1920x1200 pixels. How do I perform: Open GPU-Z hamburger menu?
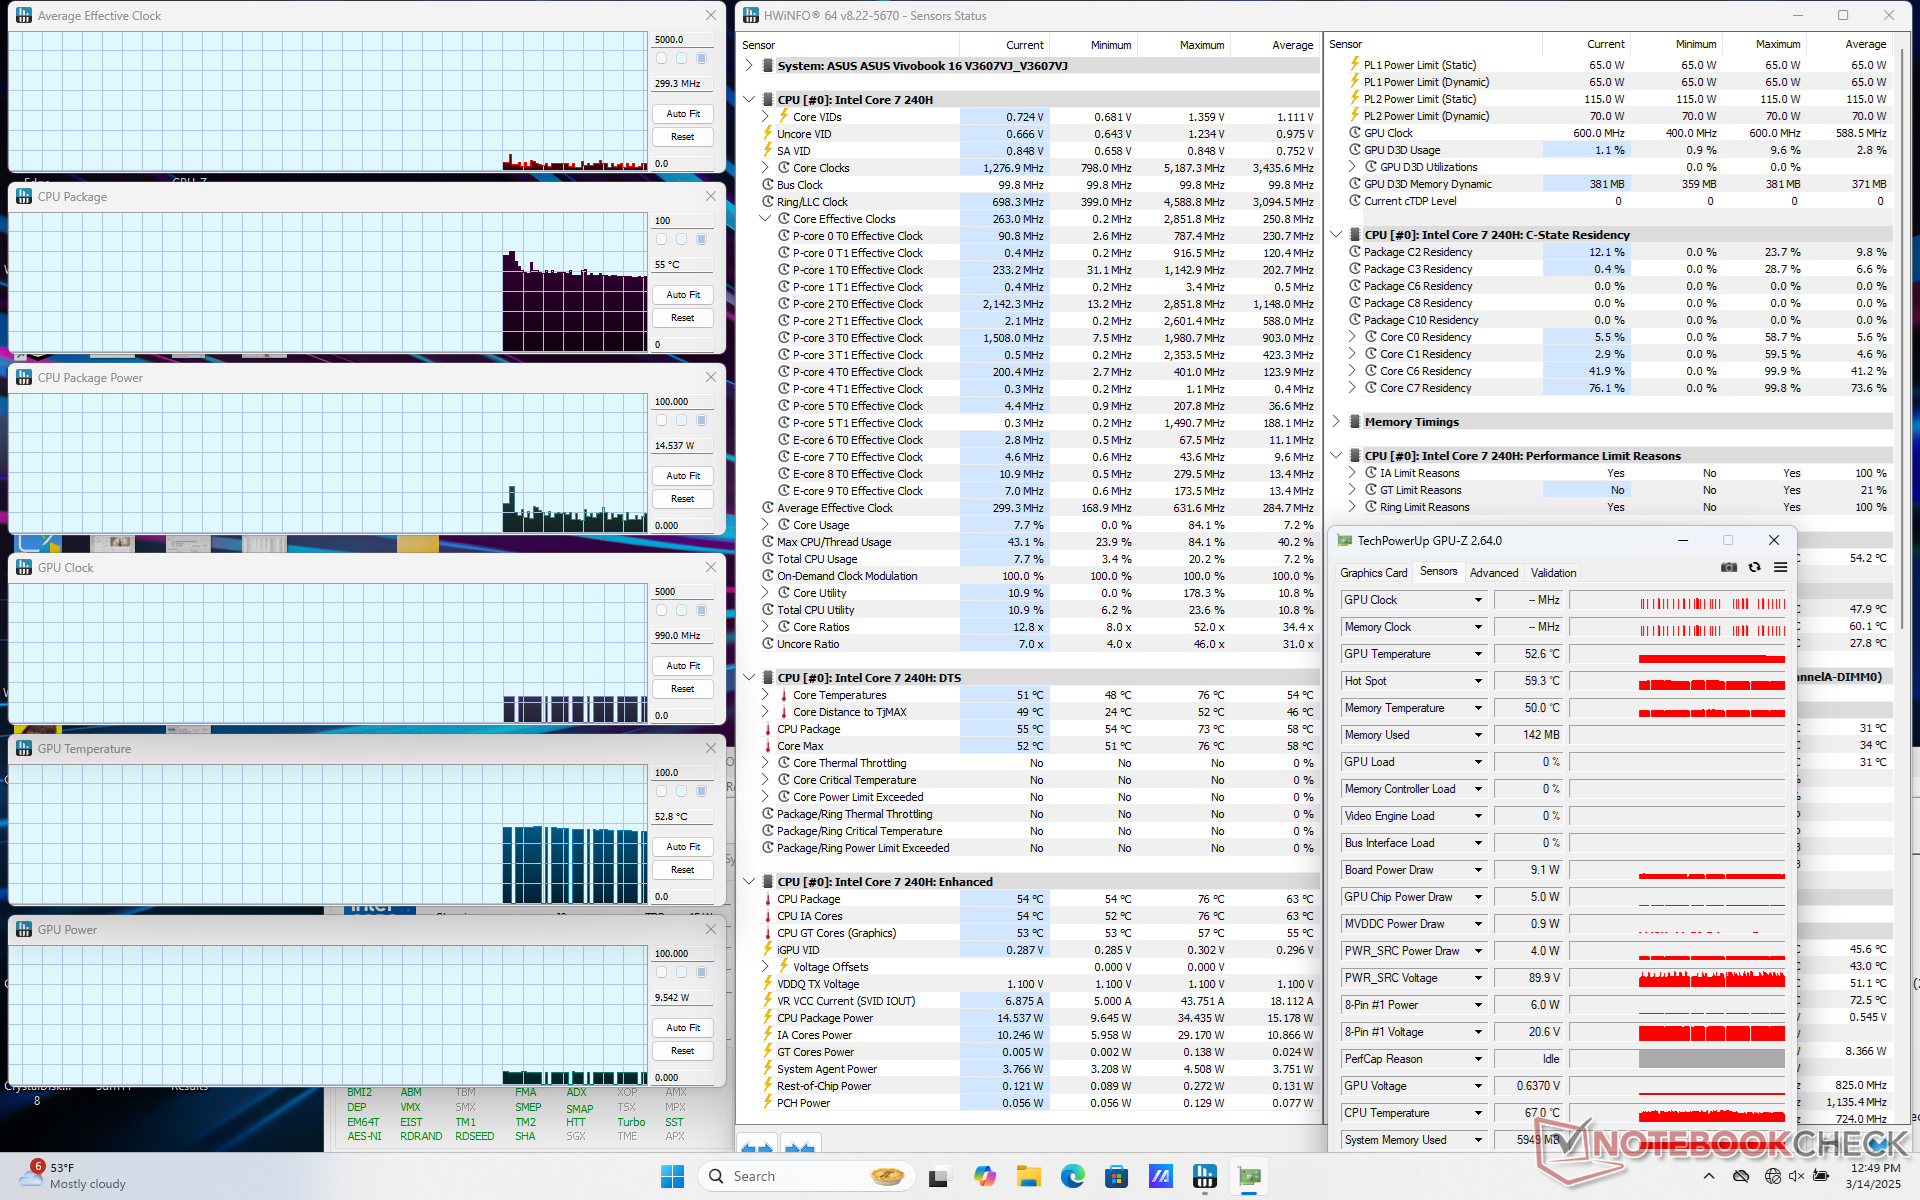point(1780,567)
